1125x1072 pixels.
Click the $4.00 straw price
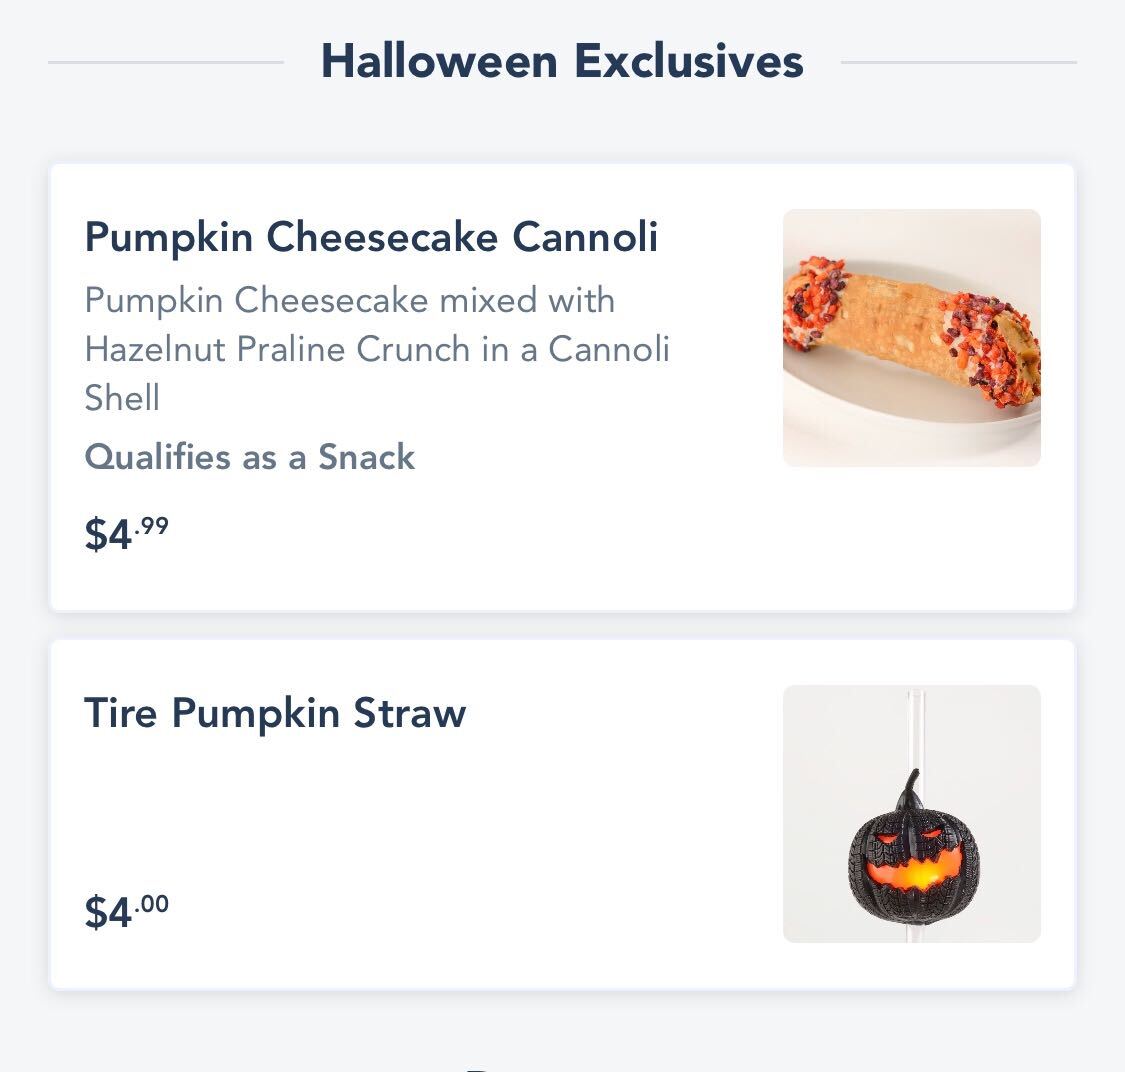click(125, 908)
